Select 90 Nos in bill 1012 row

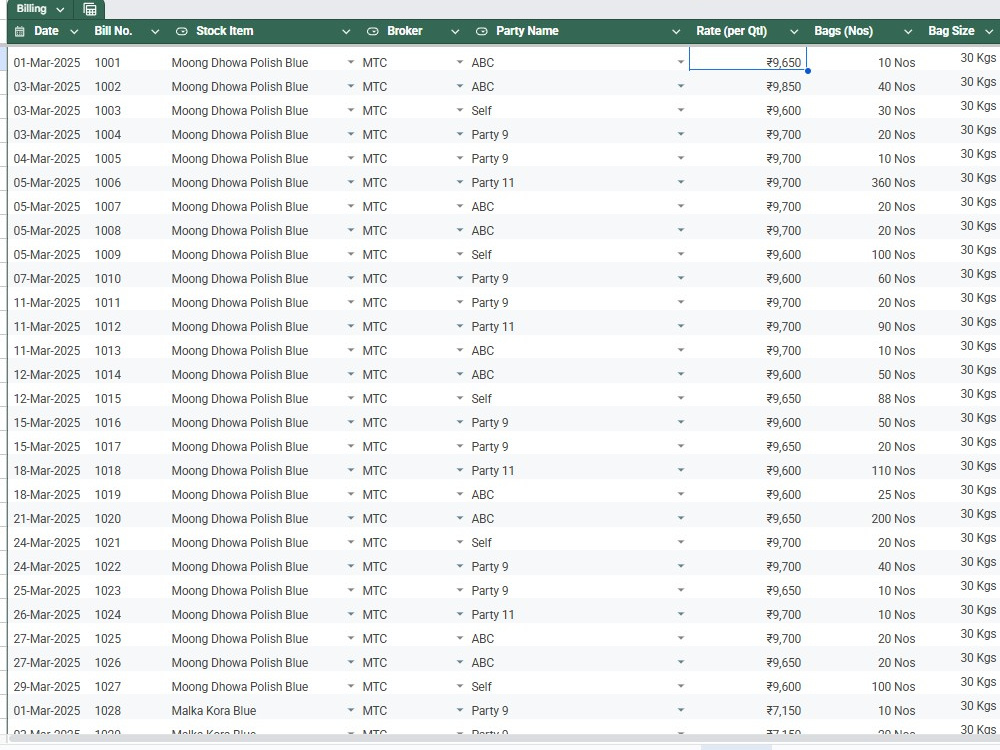[x=896, y=327]
